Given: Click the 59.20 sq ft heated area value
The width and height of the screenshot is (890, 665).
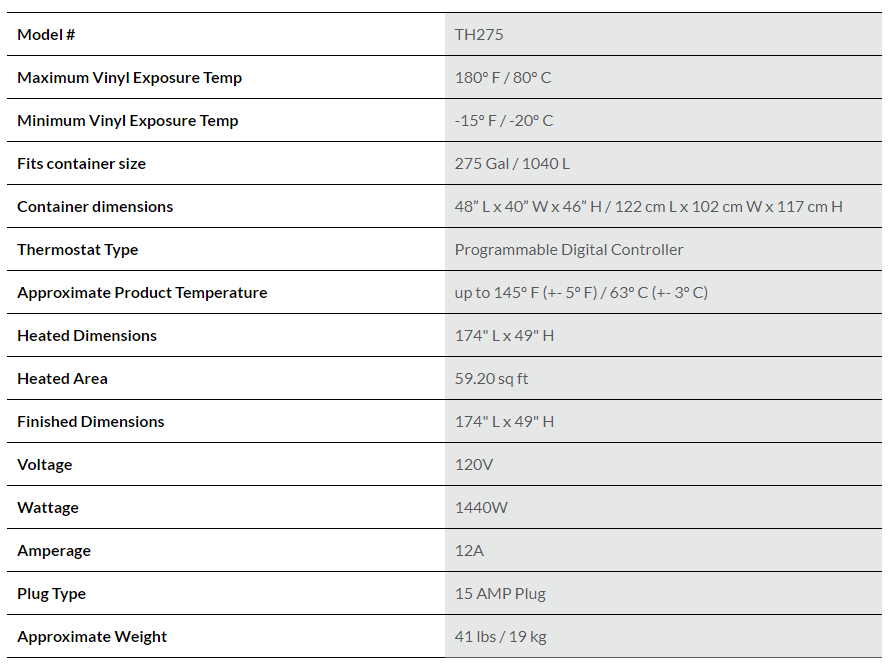Looking at the screenshot, I should click(x=491, y=379).
